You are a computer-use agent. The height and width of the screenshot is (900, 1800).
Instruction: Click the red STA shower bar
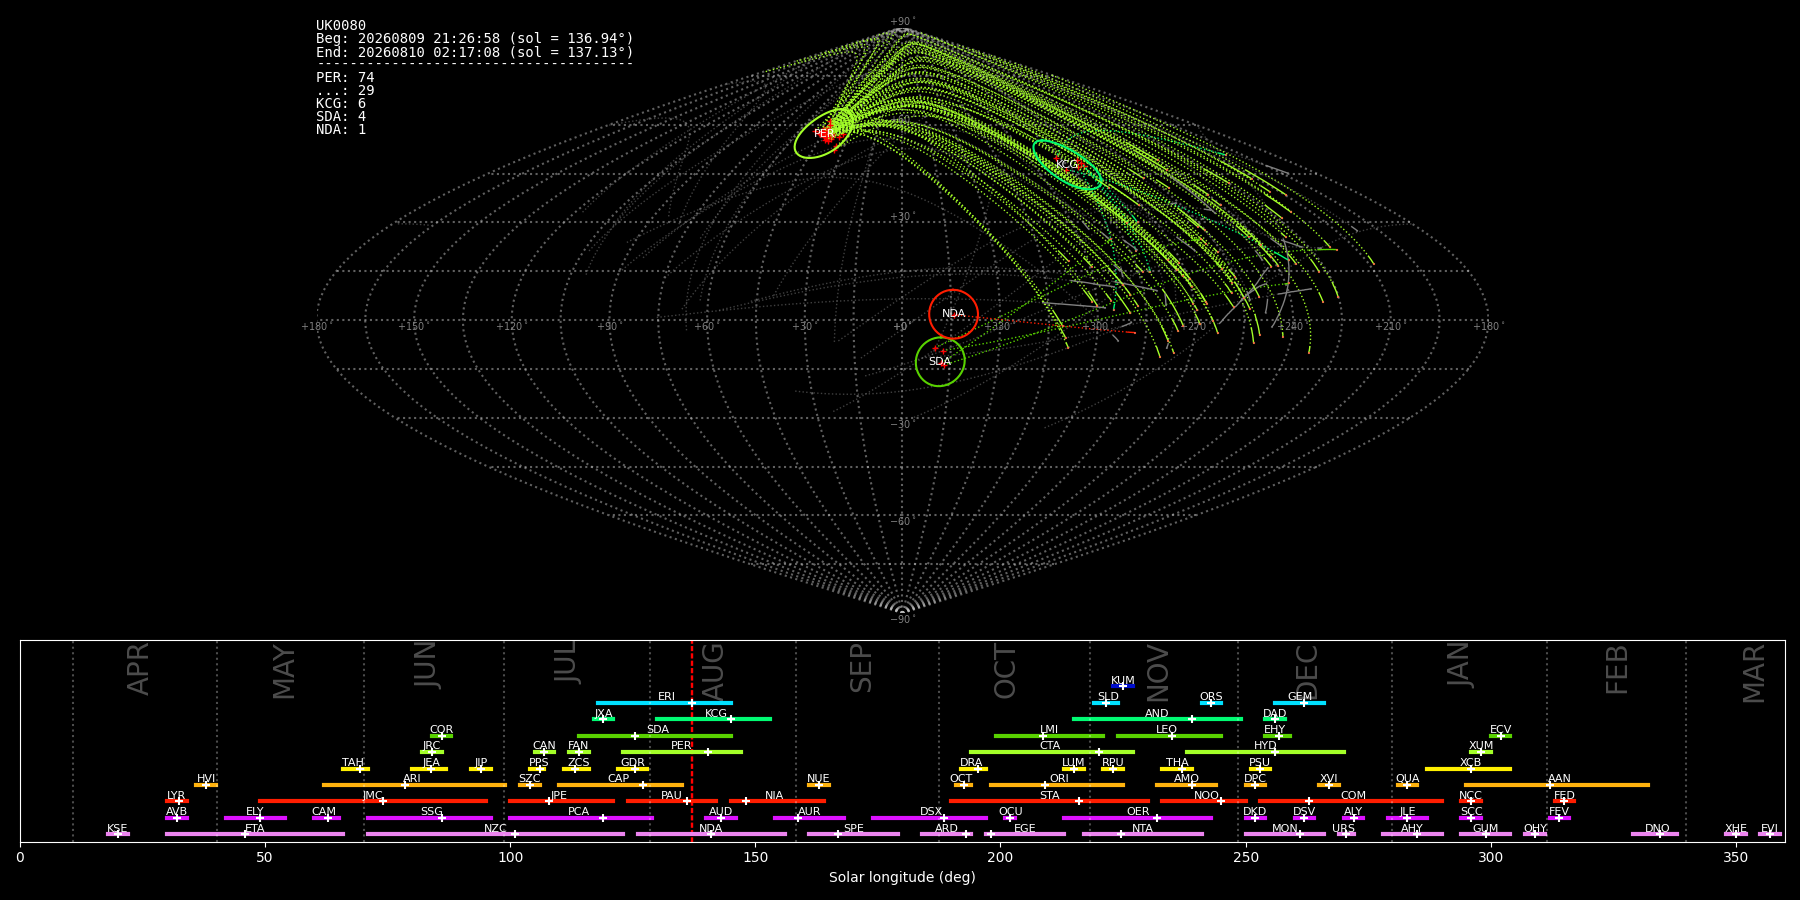click(1049, 801)
